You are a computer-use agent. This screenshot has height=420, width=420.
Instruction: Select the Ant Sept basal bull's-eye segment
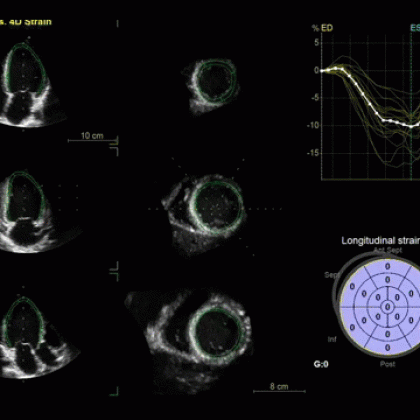pyautogui.click(x=388, y=266)
